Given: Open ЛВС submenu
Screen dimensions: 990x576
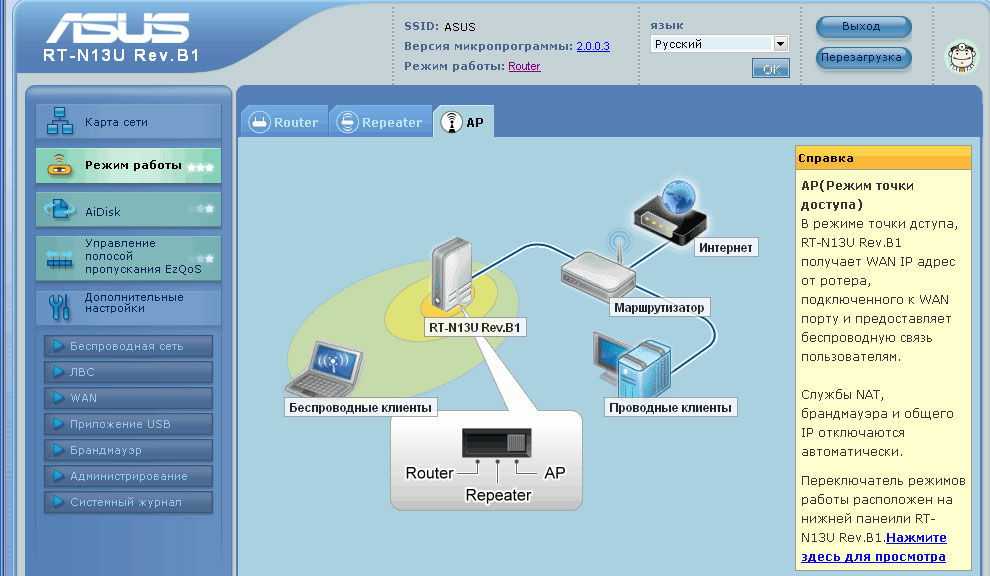Looking at the screenshot, I should pyautogui.click(x=128, y=372).
